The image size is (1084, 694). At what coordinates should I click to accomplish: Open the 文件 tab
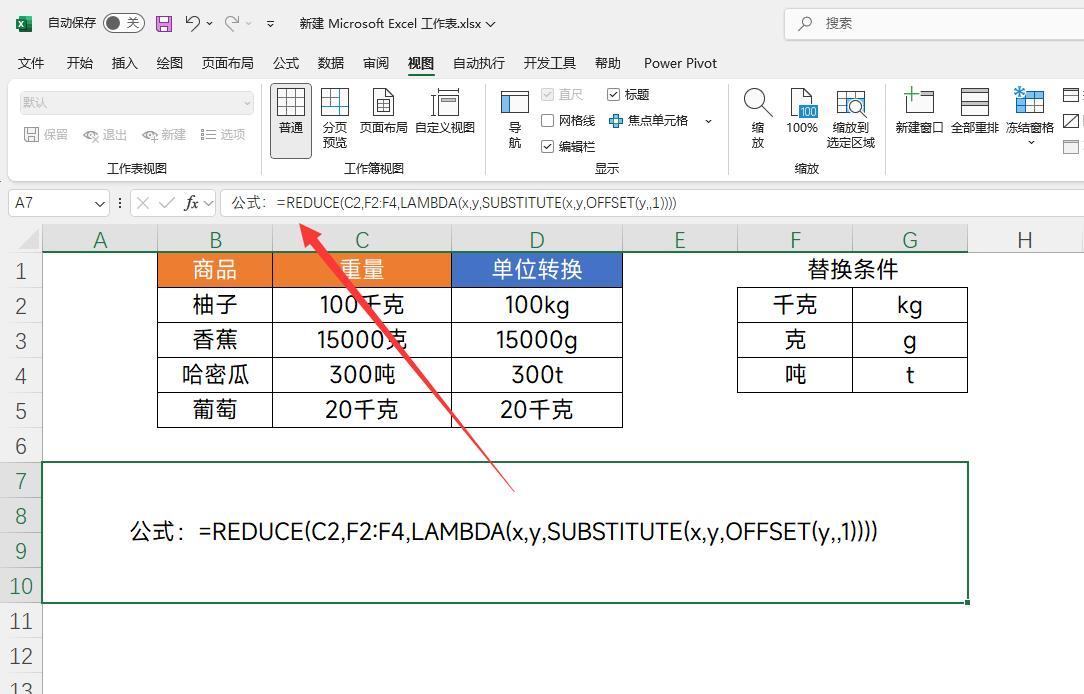pos(30,64)
